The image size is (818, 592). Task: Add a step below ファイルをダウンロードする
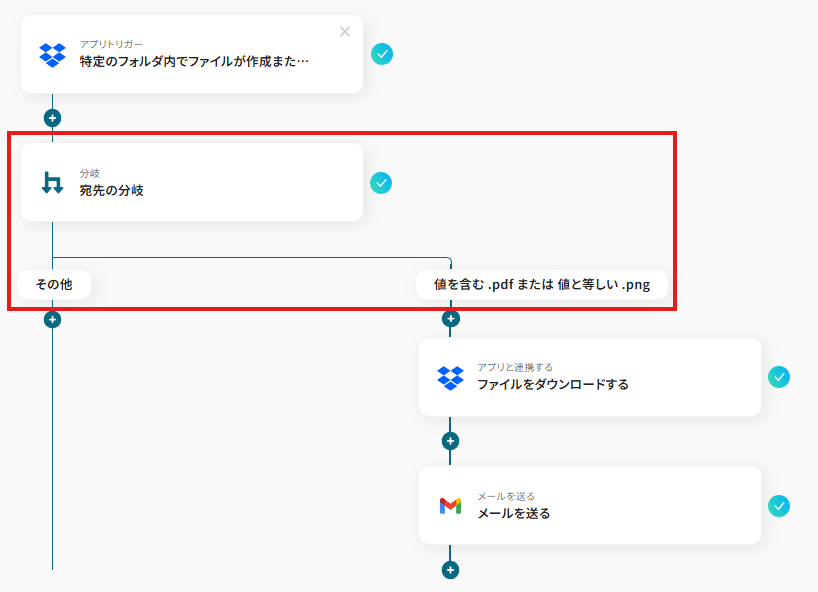pos(451,441)
